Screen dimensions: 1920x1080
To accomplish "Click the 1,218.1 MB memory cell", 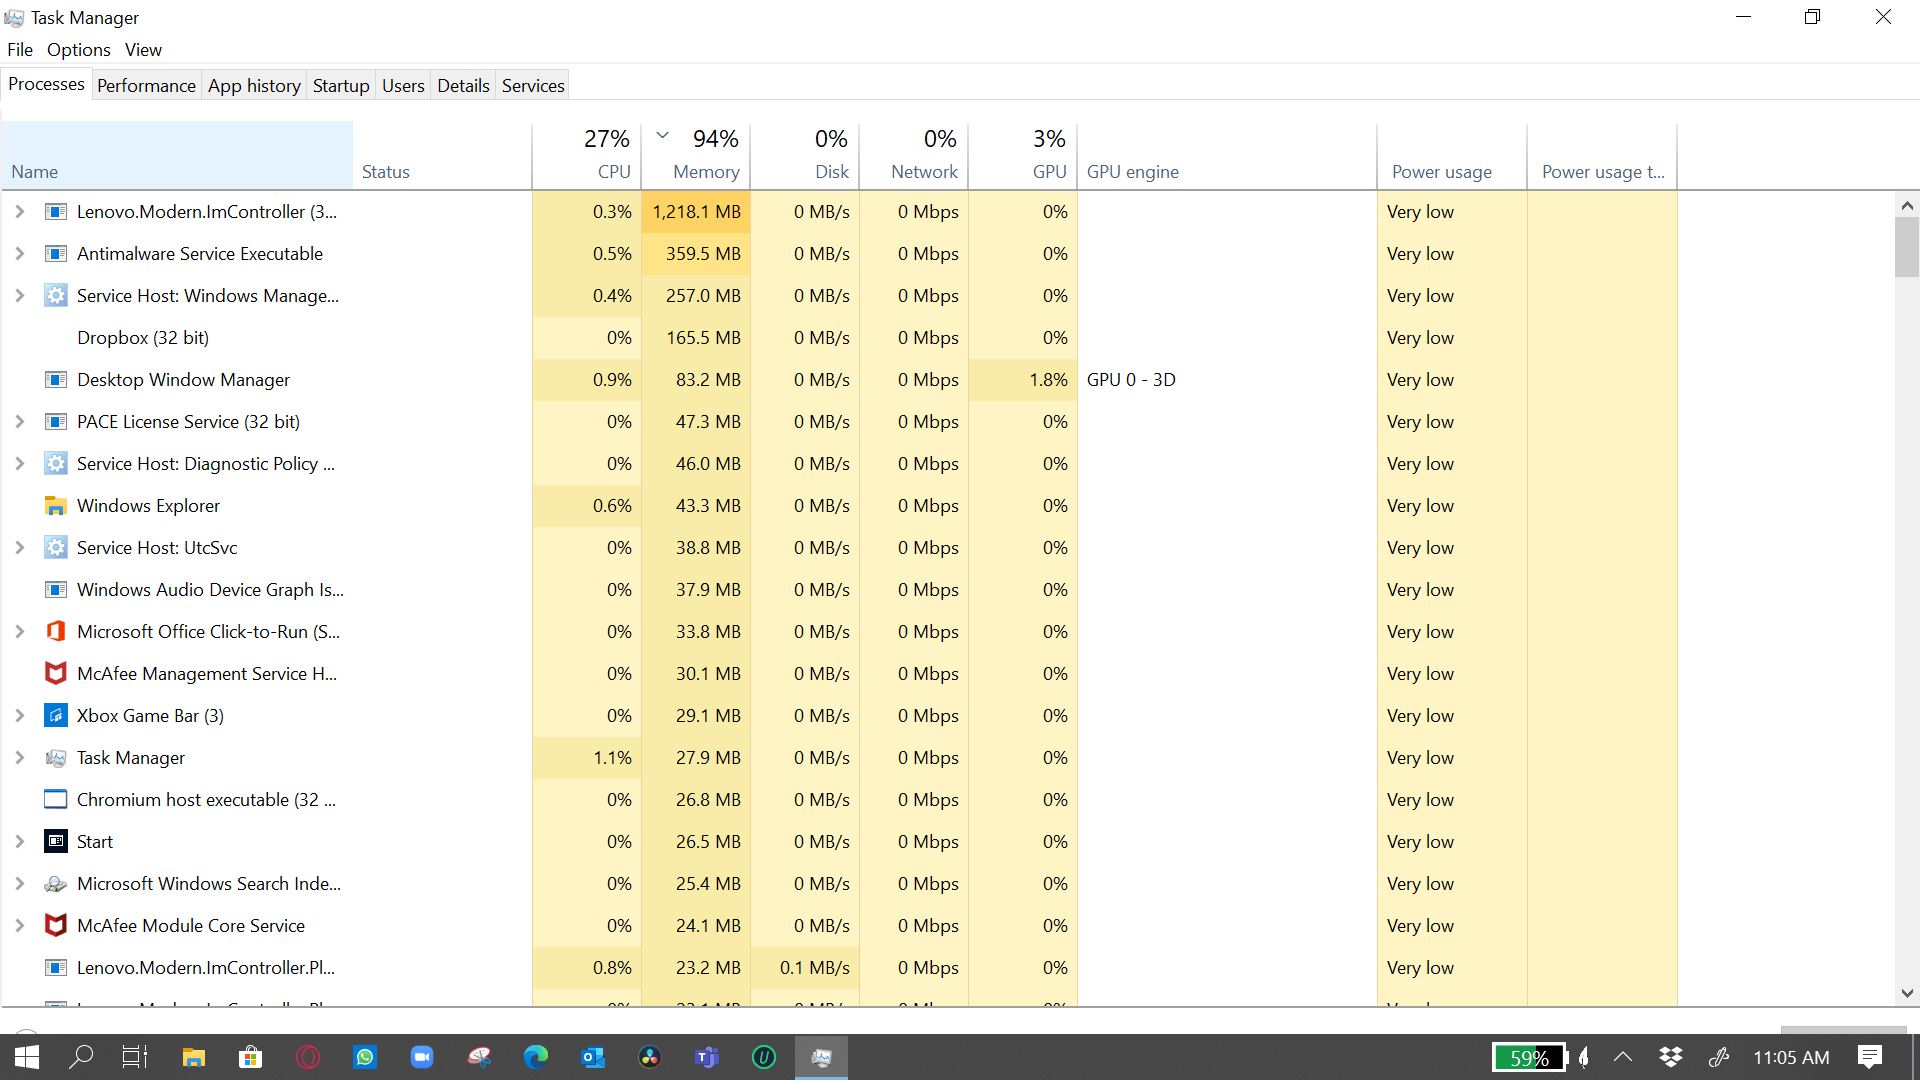I will click(x=696, y=212).
